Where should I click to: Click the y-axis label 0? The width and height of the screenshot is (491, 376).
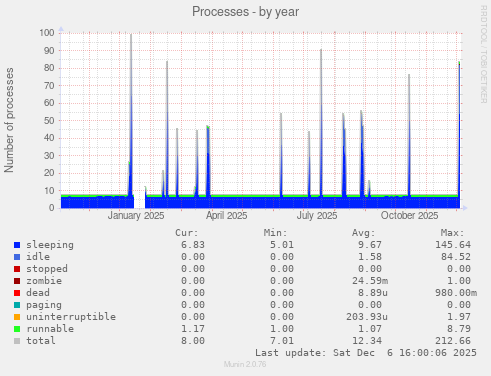pos(52,208)
